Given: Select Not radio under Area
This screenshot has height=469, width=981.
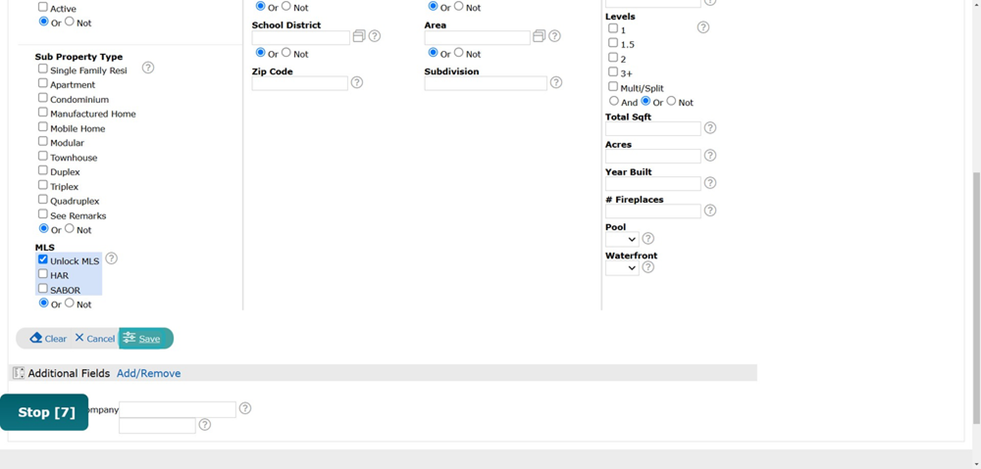Looking at the screenshot, I should tap(459, 53).
